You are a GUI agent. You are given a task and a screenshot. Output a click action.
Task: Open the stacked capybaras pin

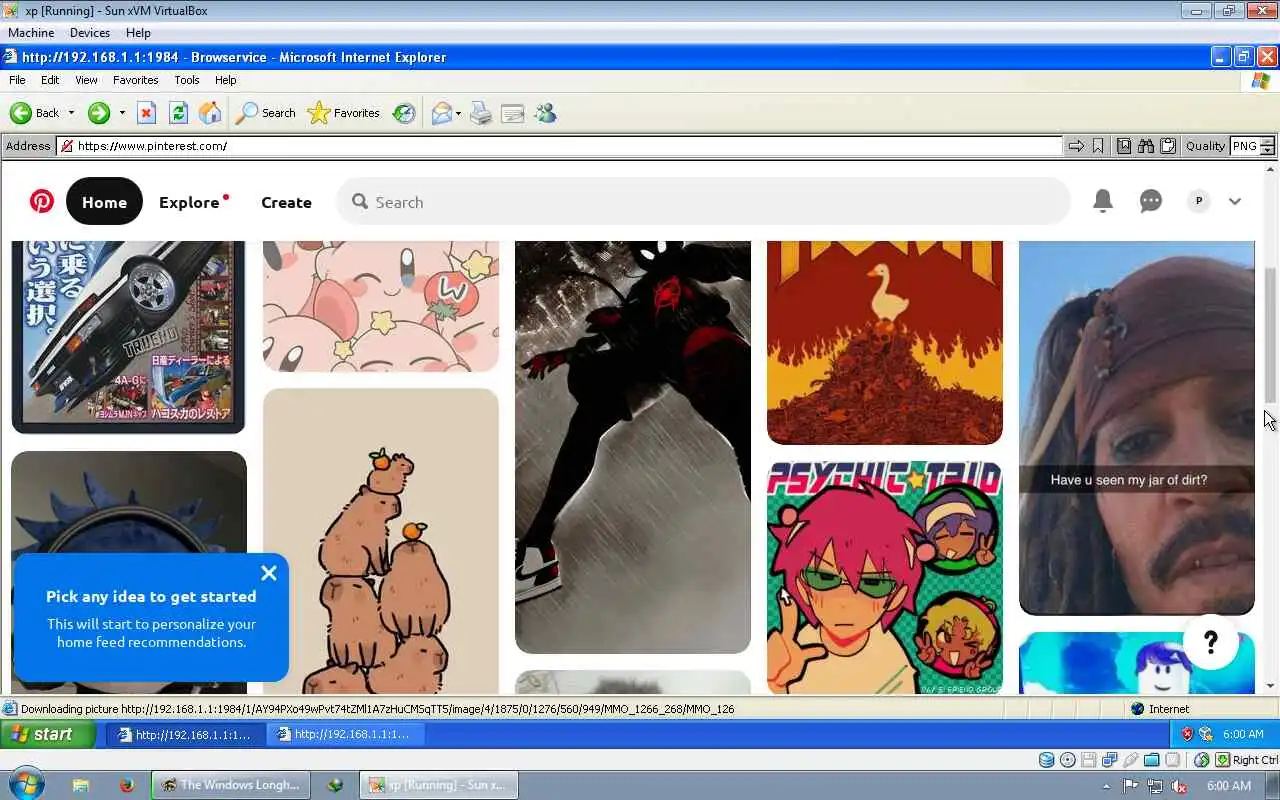point(381,541)
